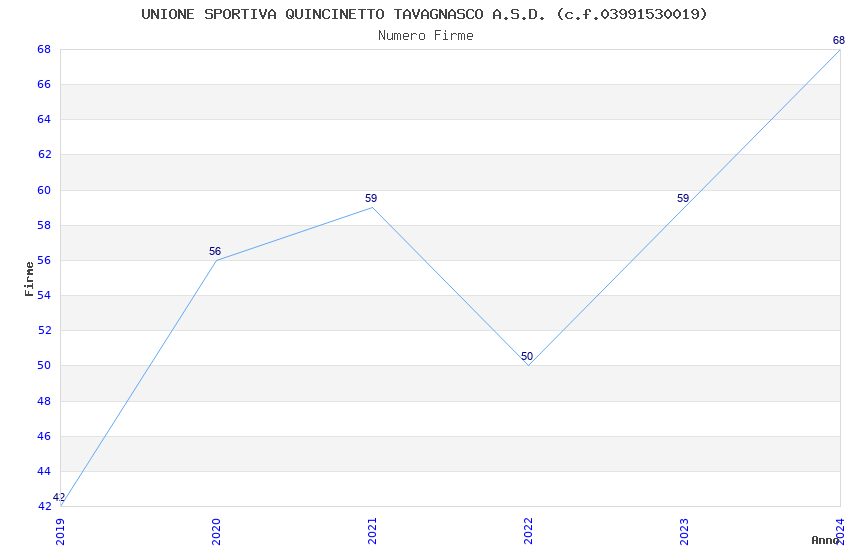Select the 2019 year label on x-axis
Viewport: 850px width, 550px height.
click(60, 532)
